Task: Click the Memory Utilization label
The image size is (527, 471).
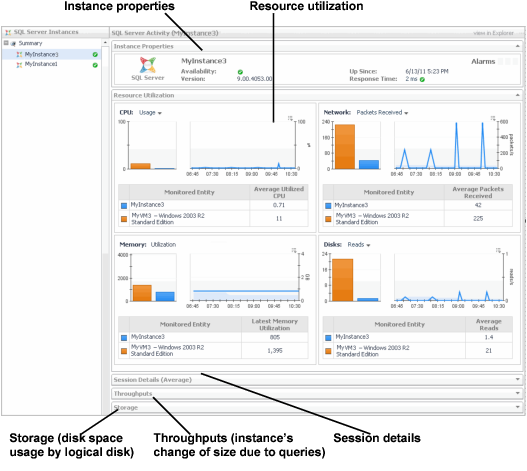Action: (x=163, y=244)
